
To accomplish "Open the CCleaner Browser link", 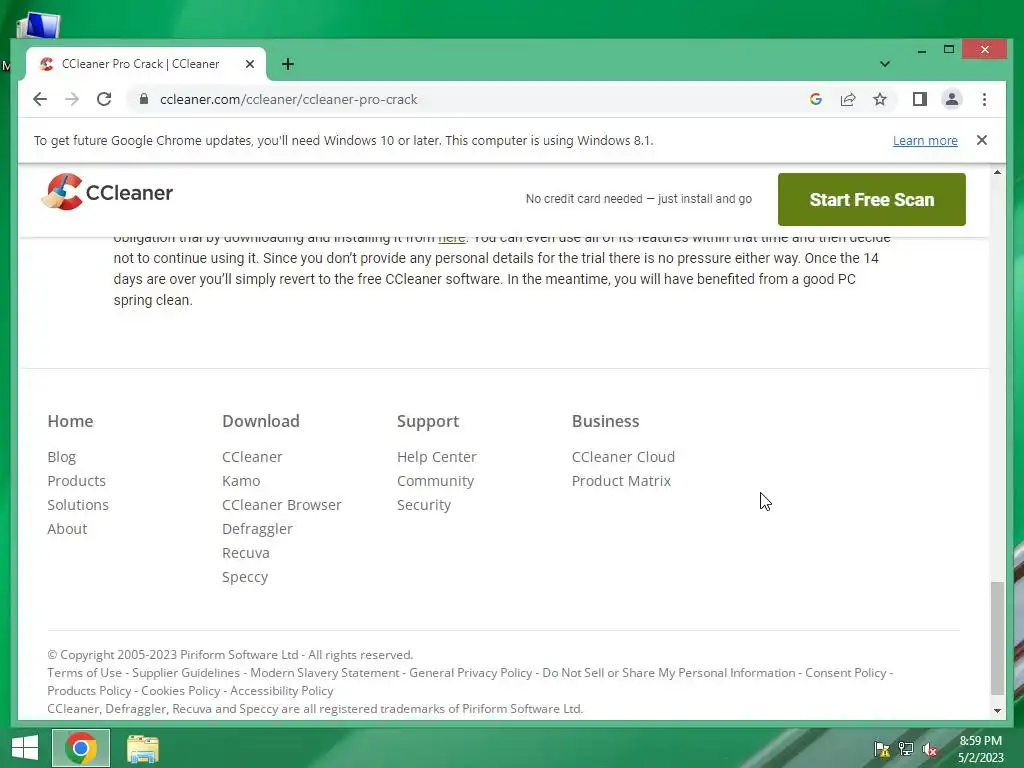I will pos(281,505).
